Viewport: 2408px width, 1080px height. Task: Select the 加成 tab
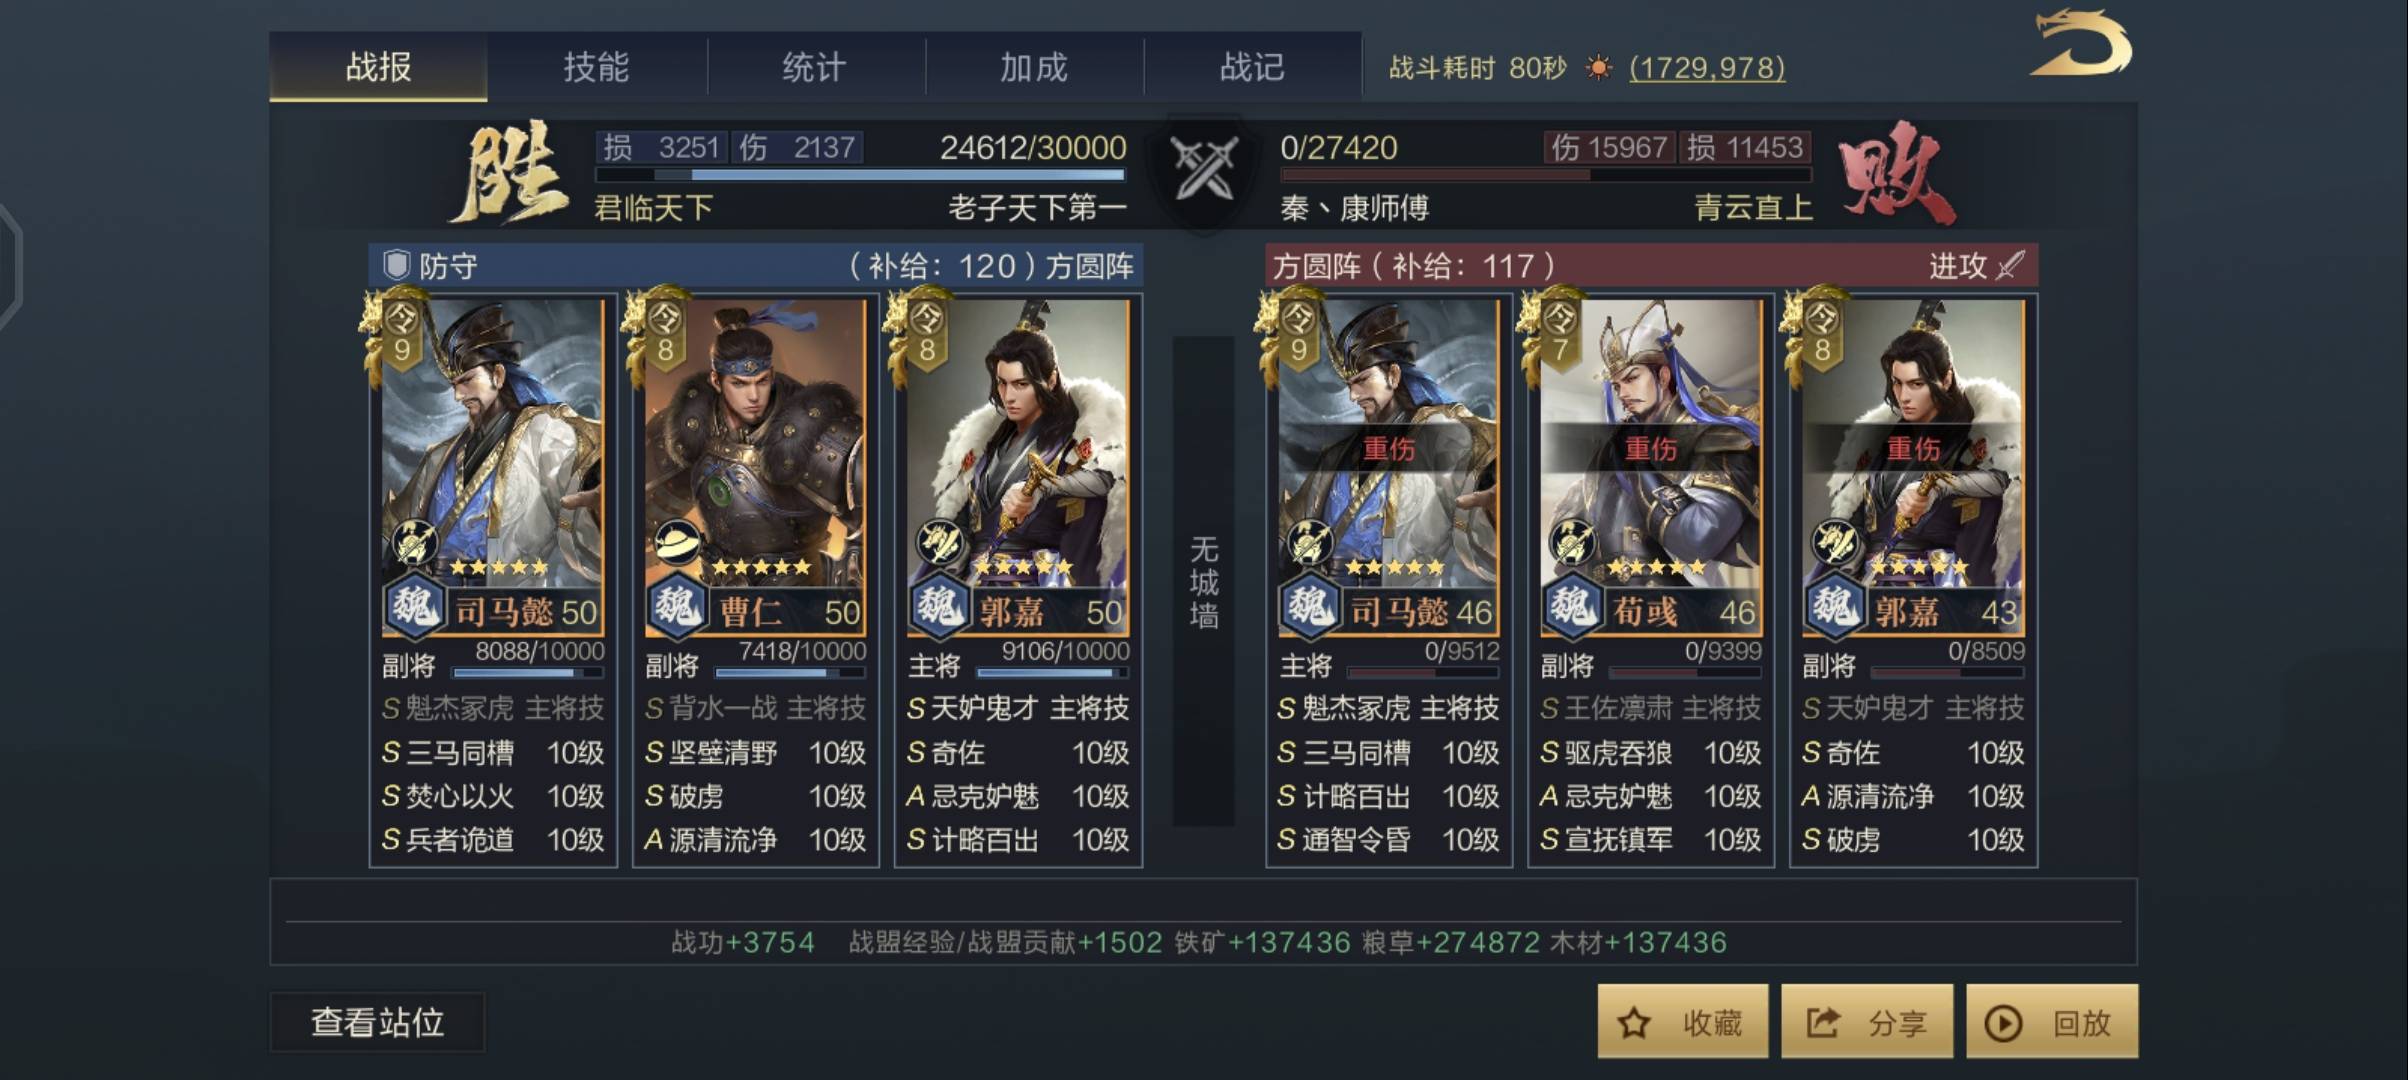point(1034,67)
